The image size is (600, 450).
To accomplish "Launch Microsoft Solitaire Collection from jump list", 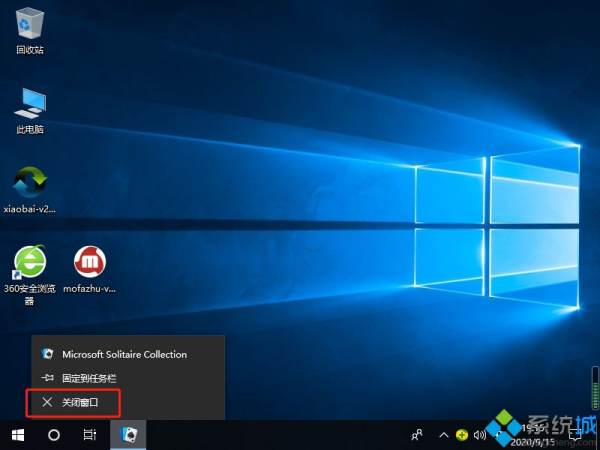I will pos(124,354).
